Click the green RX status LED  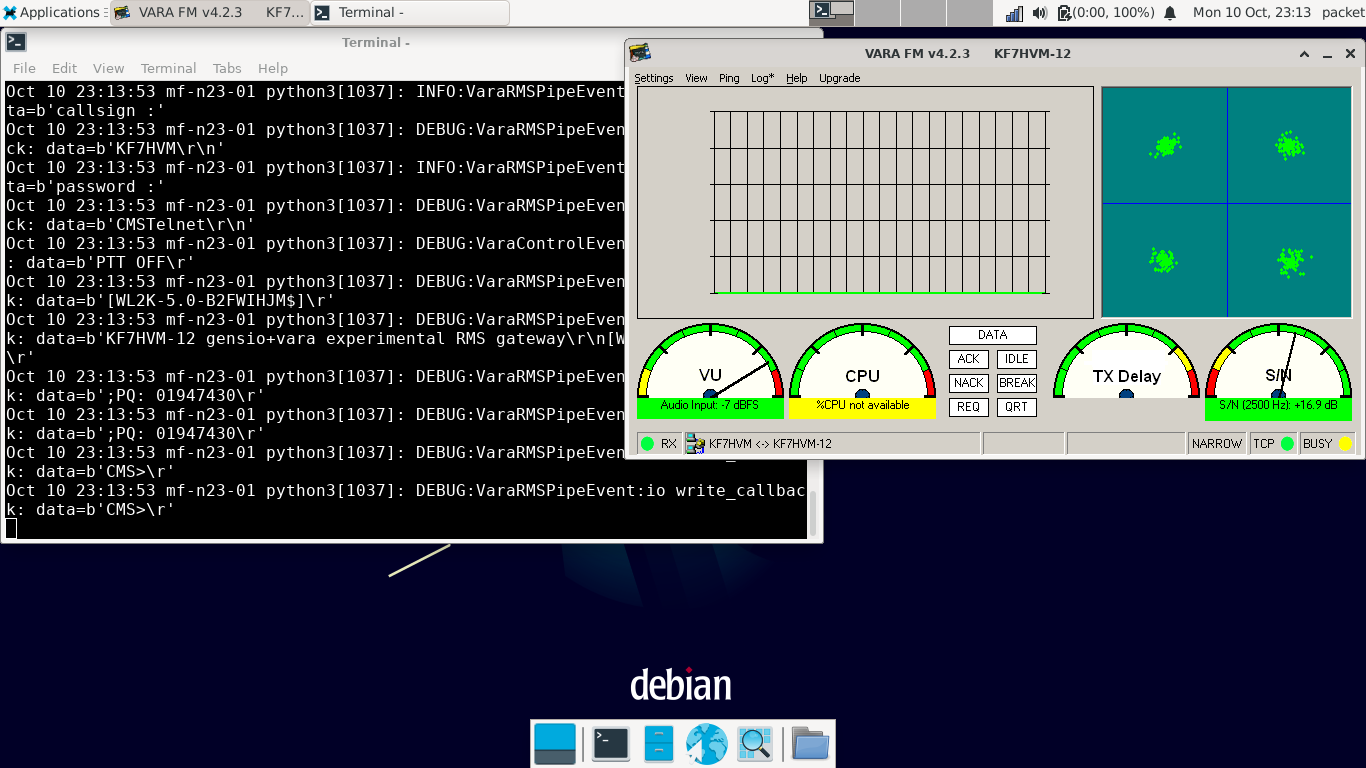point(647,444)
